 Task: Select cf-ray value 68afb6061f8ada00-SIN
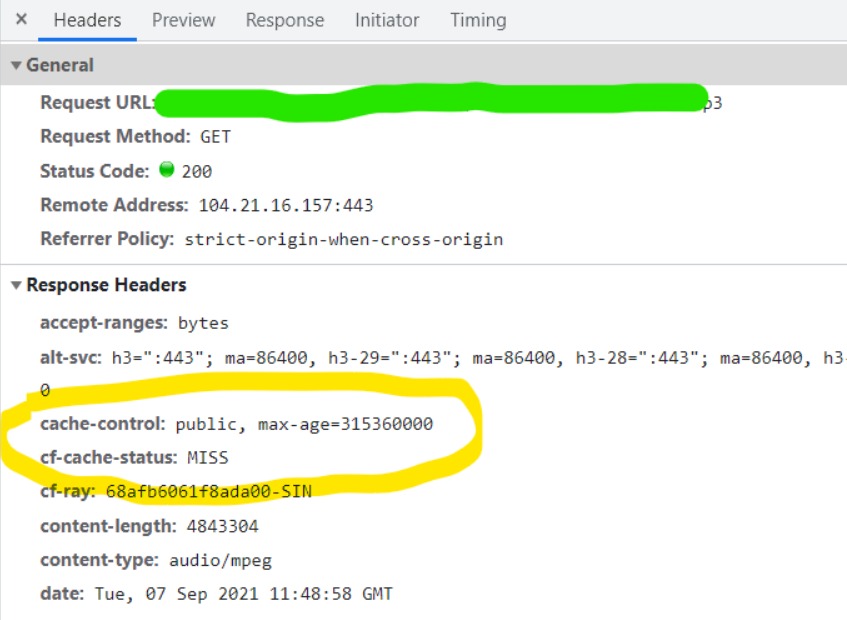click(209, 491)
